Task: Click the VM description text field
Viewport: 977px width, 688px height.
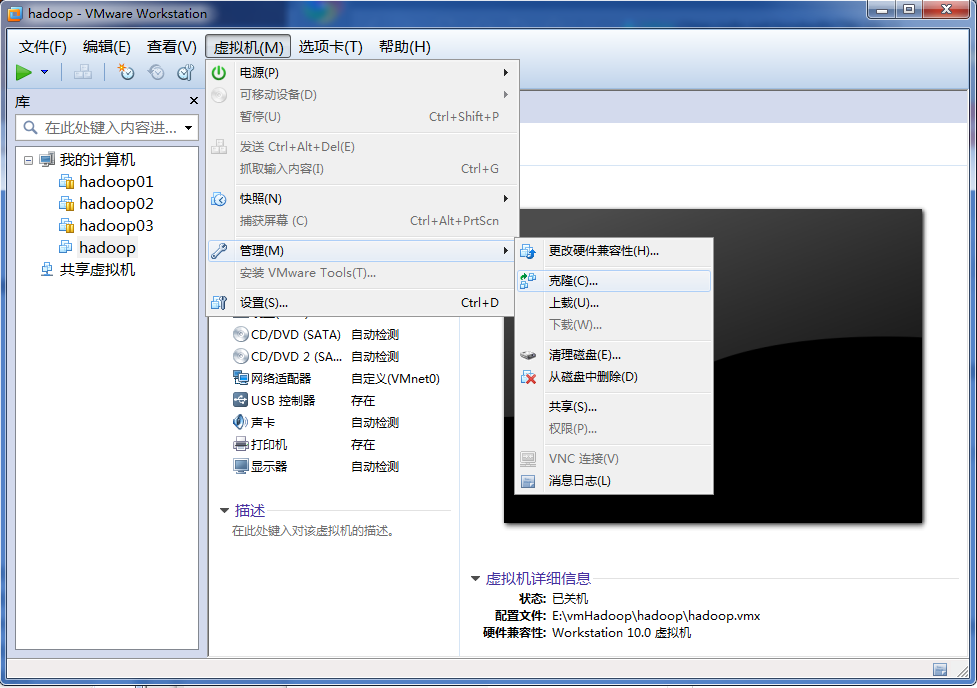Action: [313, 531]
